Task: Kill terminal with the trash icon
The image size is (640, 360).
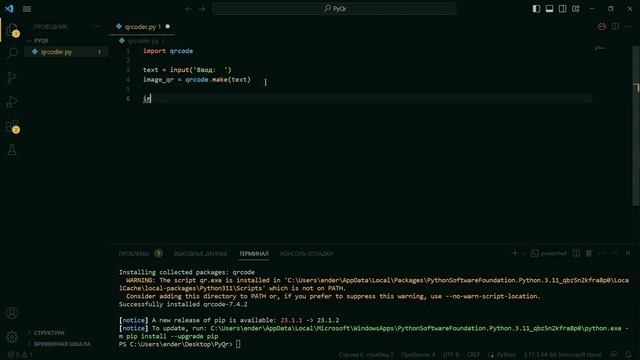Action: [x=589, y=253]
